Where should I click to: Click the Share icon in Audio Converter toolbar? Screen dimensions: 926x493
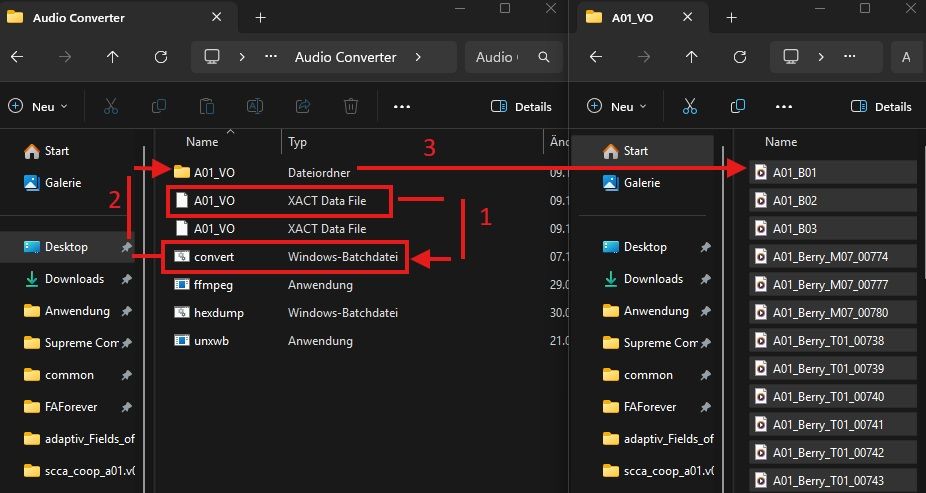pos(303,107)
